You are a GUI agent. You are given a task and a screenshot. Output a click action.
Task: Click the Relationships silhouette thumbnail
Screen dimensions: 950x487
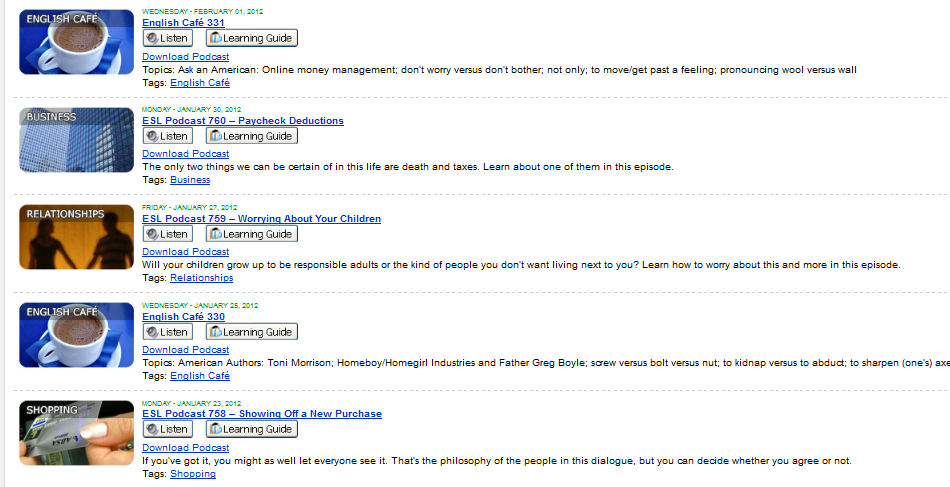tap(76, 237)
